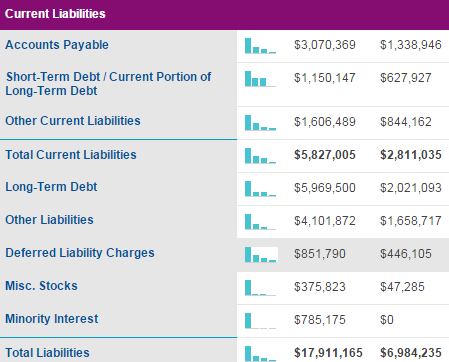Open the Minority Interest link
The height and width of the screenshot is (362, 449).
point(52,319)
